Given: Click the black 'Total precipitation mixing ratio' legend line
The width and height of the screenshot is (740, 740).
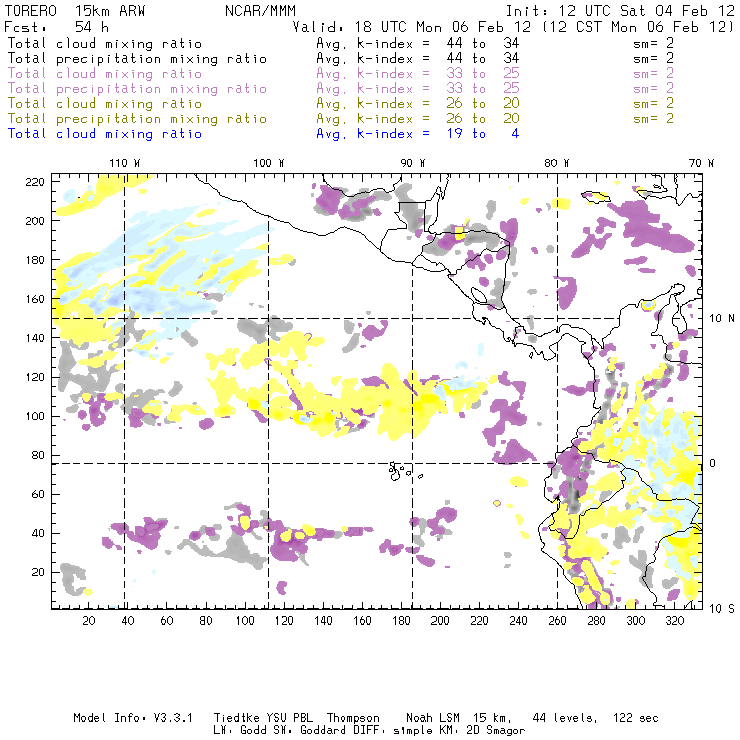Looking at the screenshot, I should pyautogui.click(x=137, y=59).
